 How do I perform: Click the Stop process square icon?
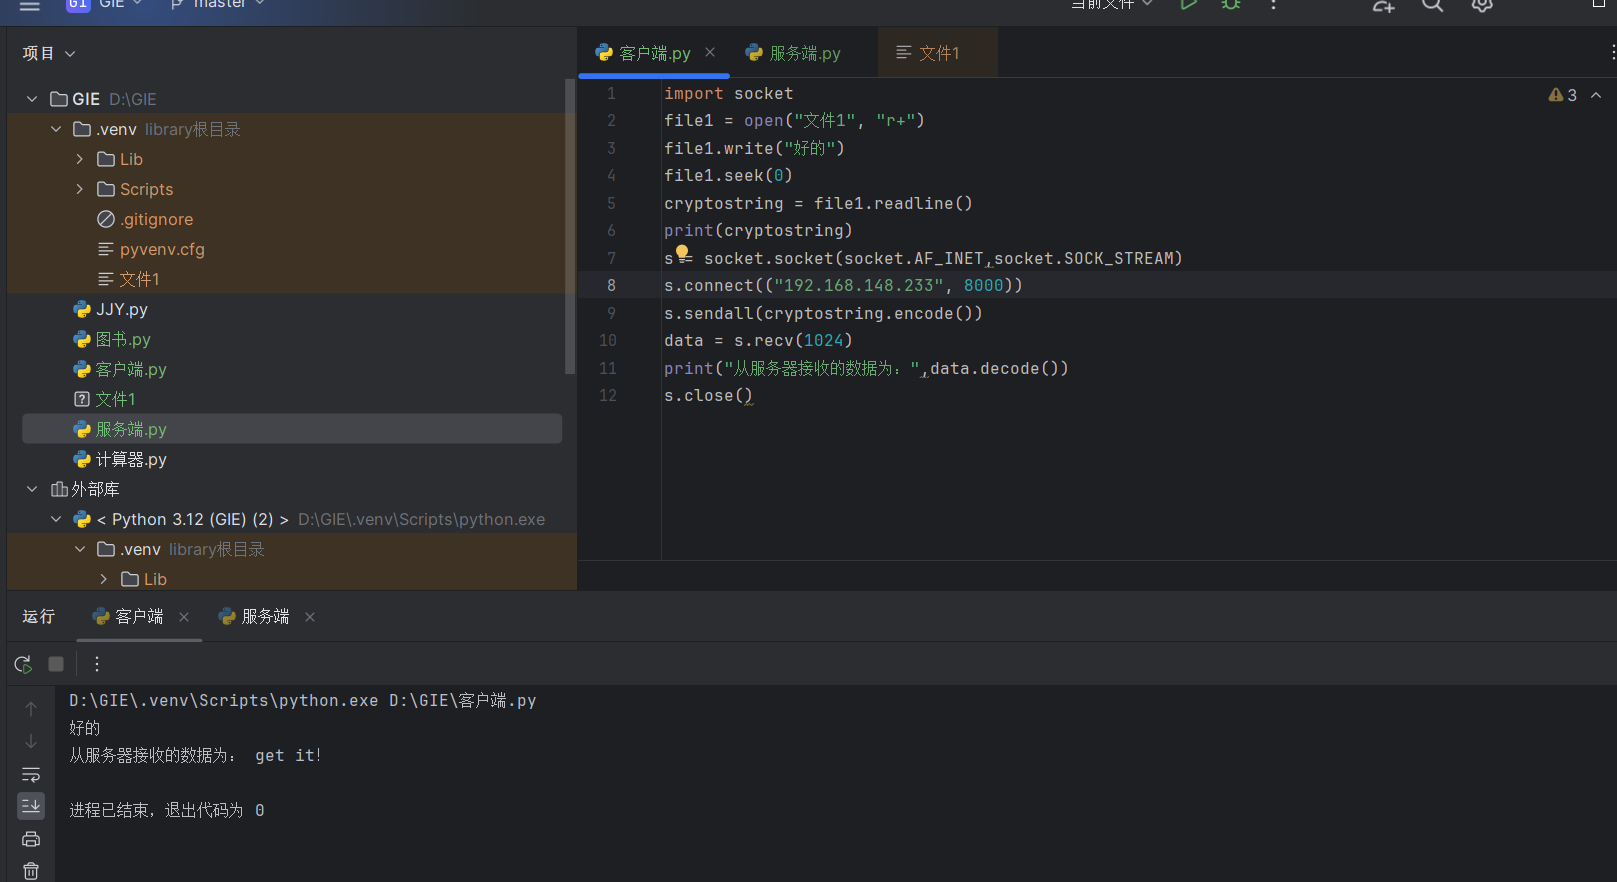pyautogui.click(x=56, y=664)
